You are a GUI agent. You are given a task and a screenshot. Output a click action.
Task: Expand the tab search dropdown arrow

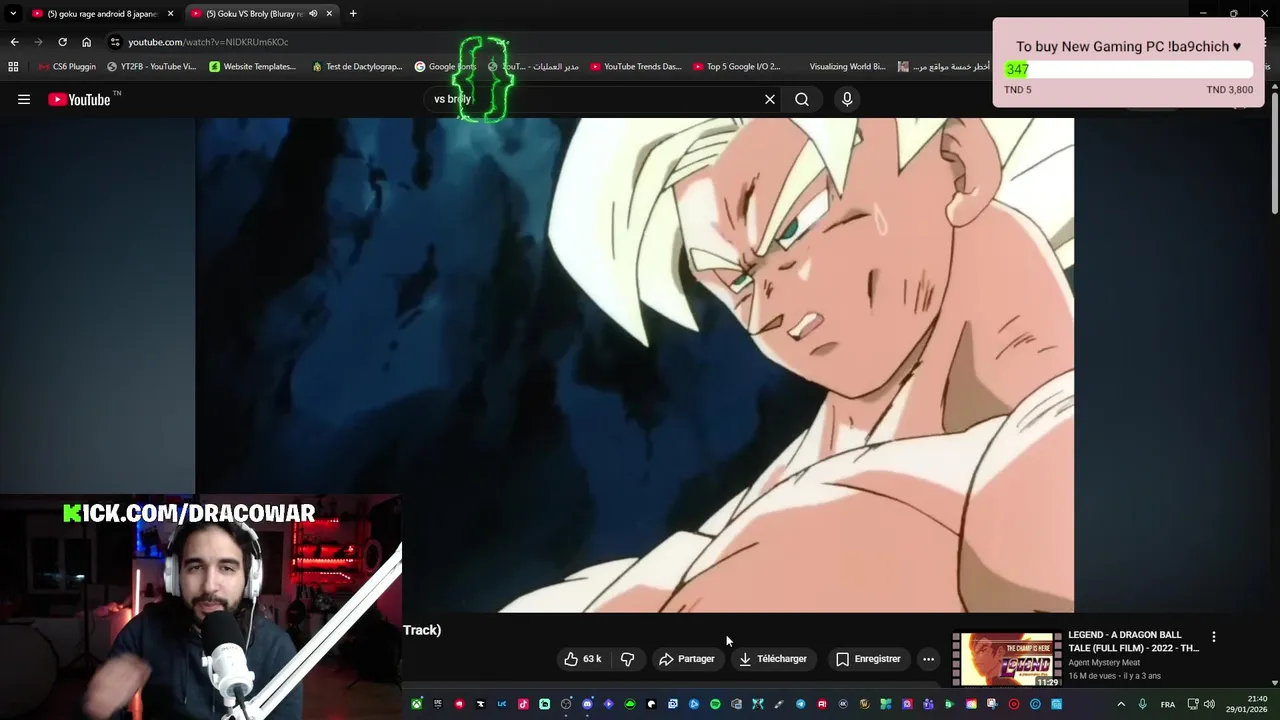pos(13,14)
